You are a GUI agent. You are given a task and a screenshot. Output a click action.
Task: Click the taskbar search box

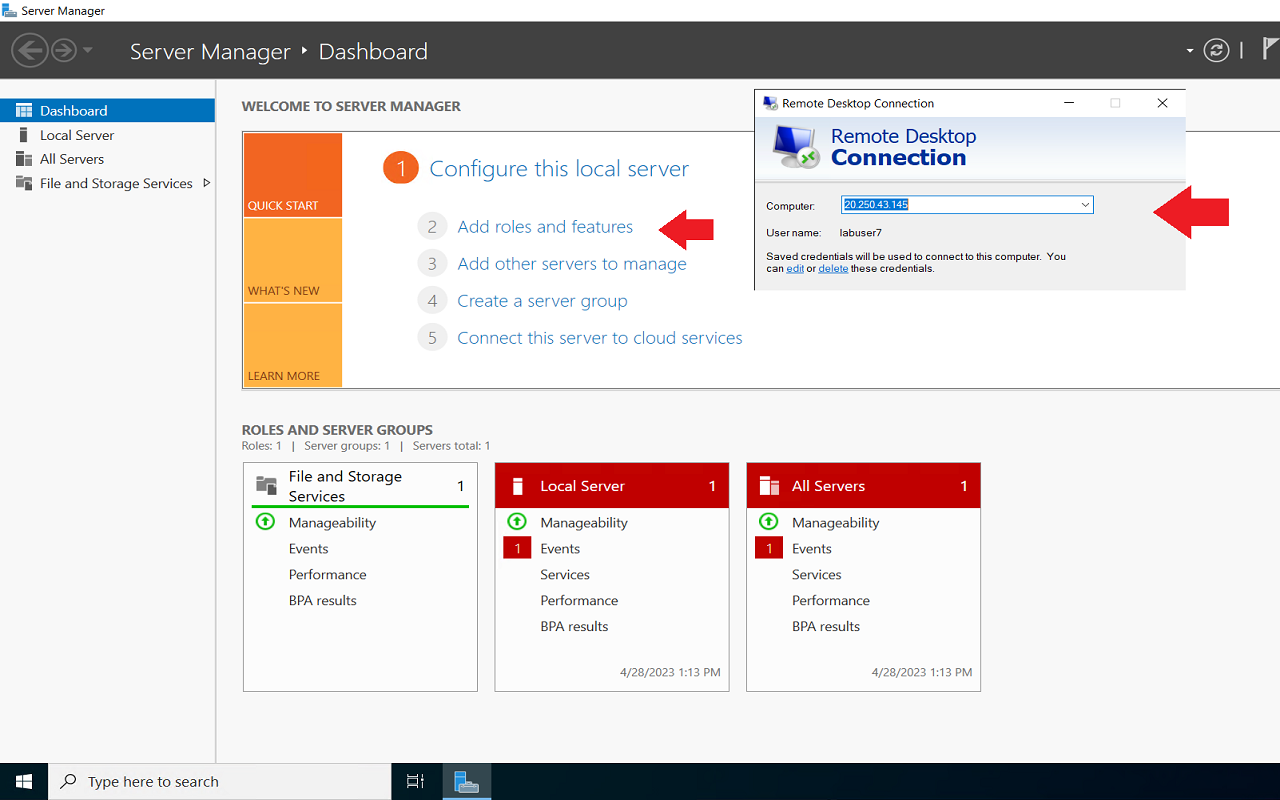(x=219, y=781)
